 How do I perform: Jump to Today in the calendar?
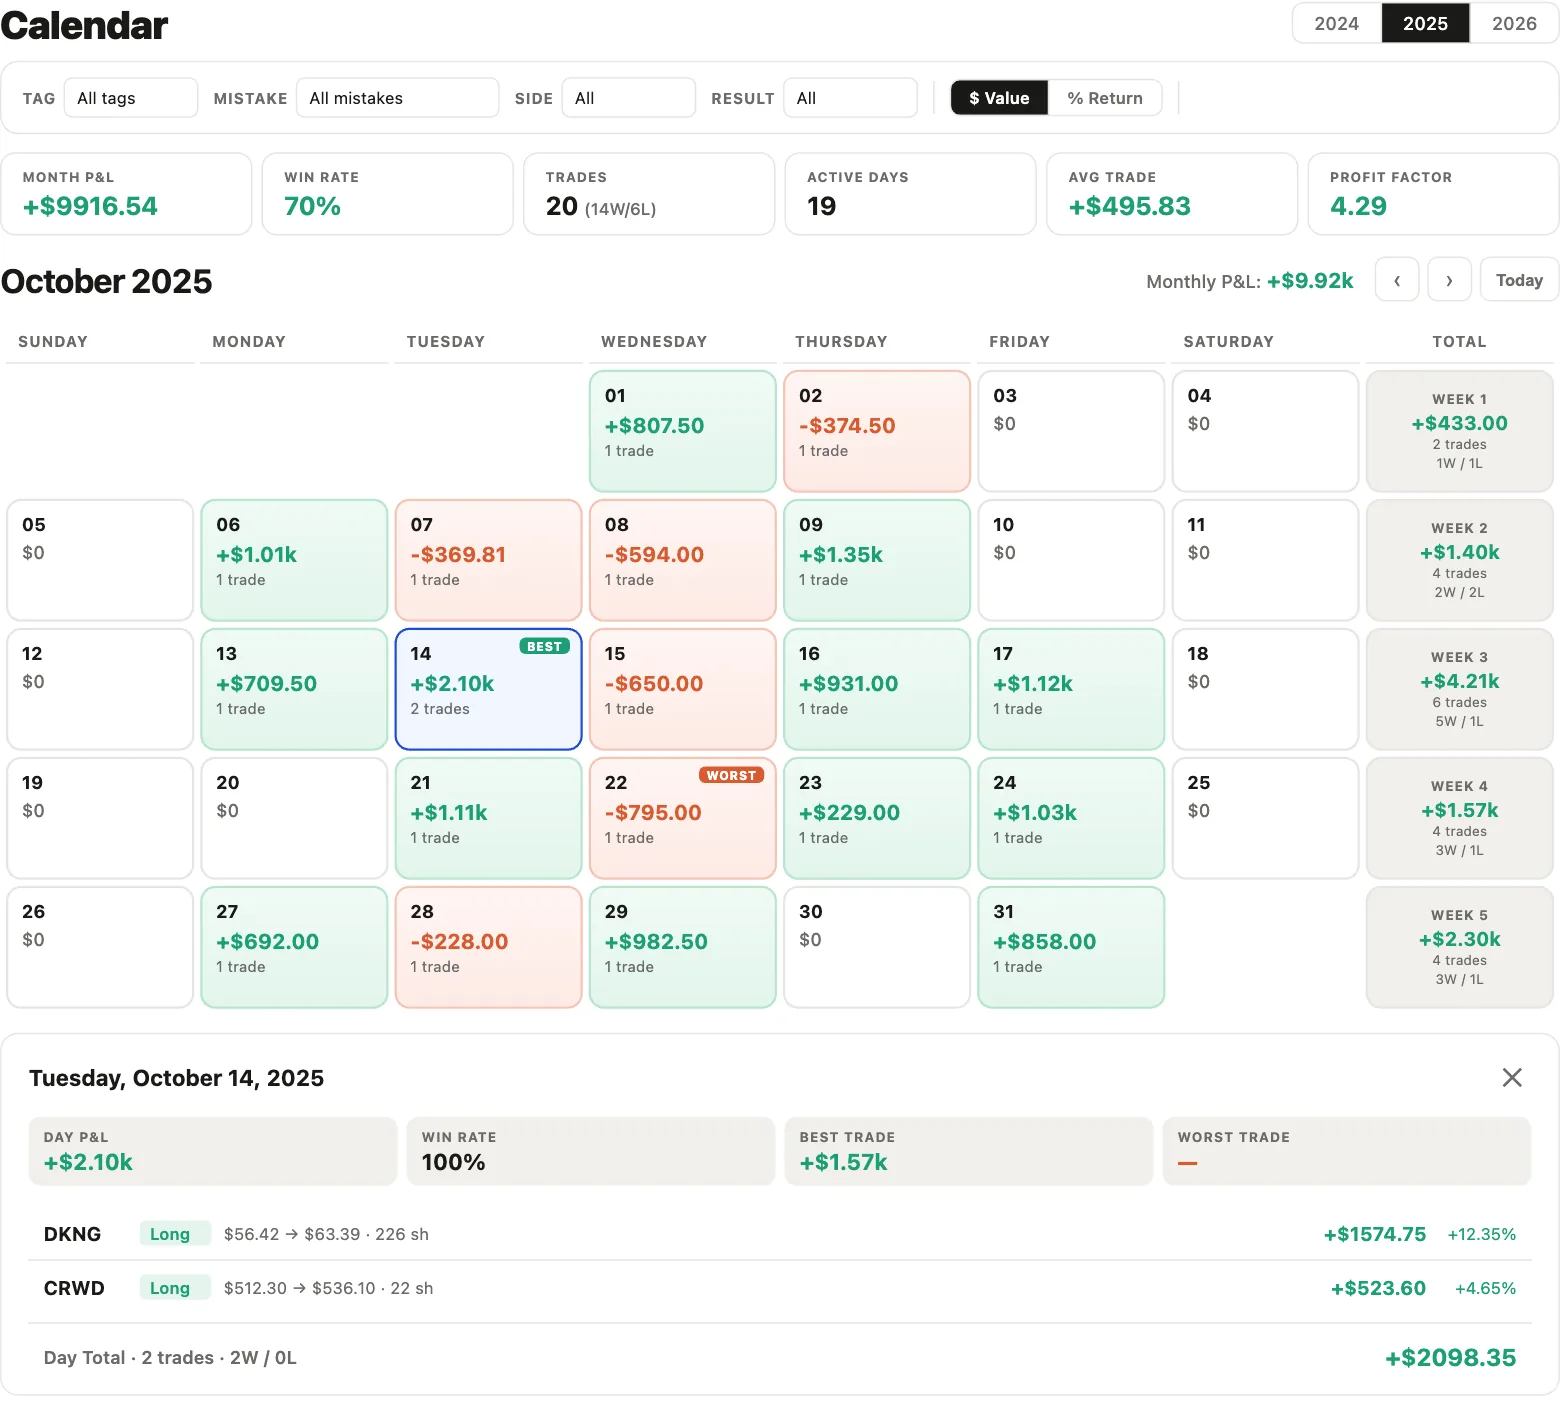tap(1519, 280)
